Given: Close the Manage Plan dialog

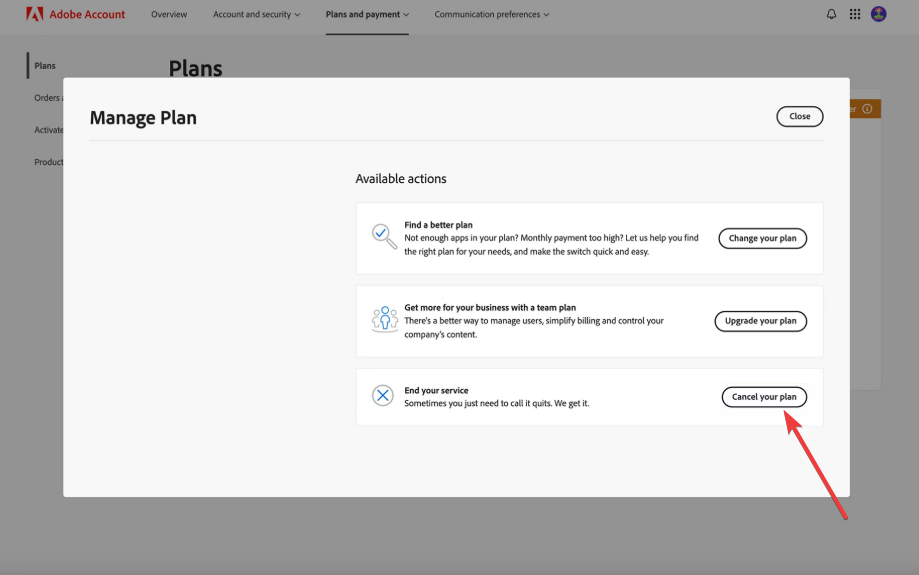Looking at the screenshot, I should 799,116.
